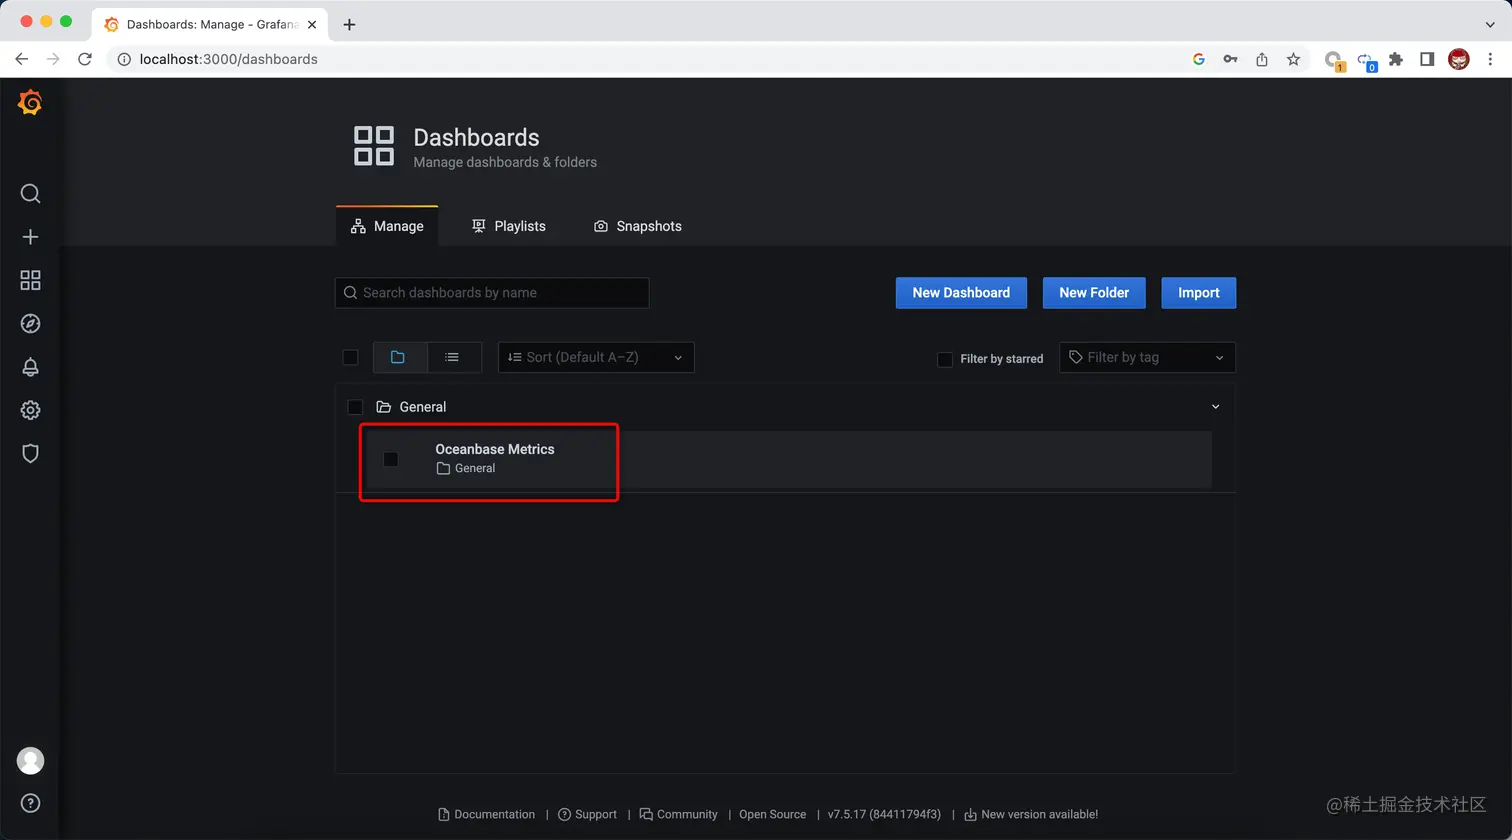Enable Filter by starred checkbox
1512x840 pixels.
pyautogui.click(x=944, y=359)
